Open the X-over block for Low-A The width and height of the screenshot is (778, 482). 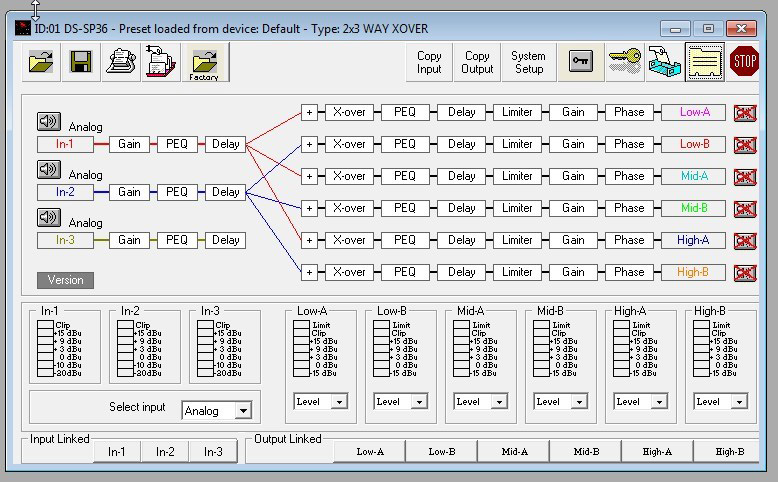349,112
